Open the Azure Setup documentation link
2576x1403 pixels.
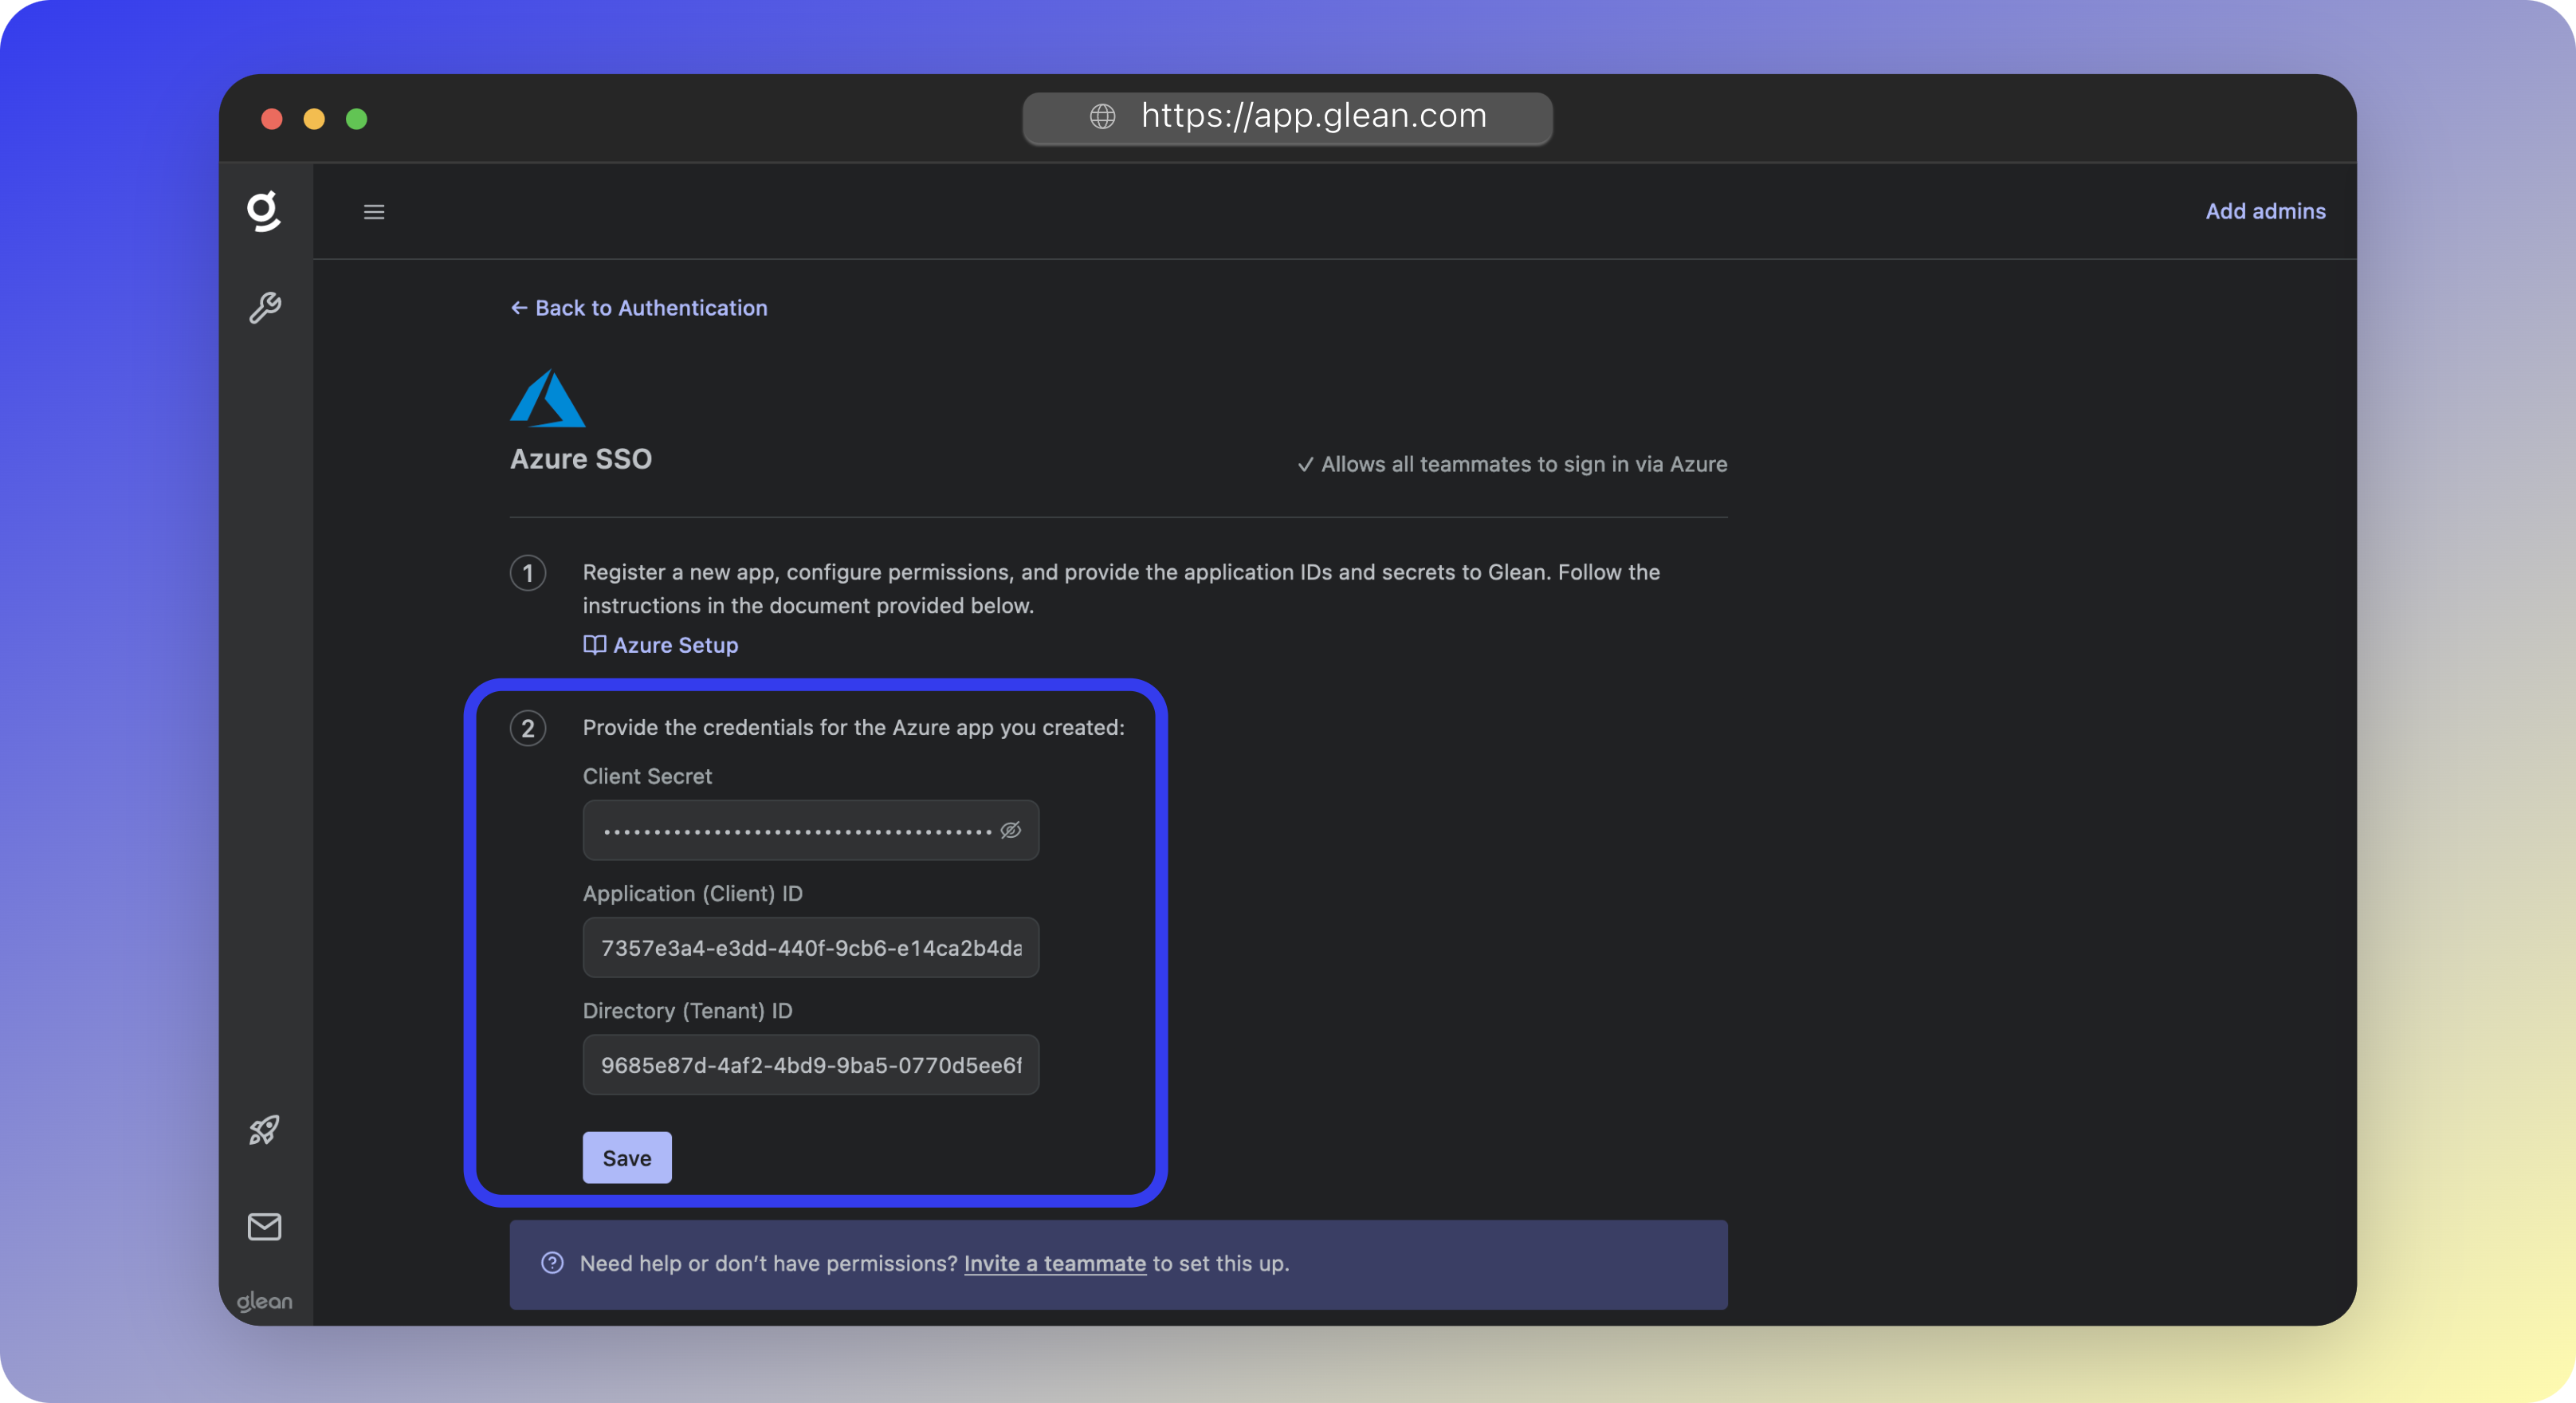674,645
